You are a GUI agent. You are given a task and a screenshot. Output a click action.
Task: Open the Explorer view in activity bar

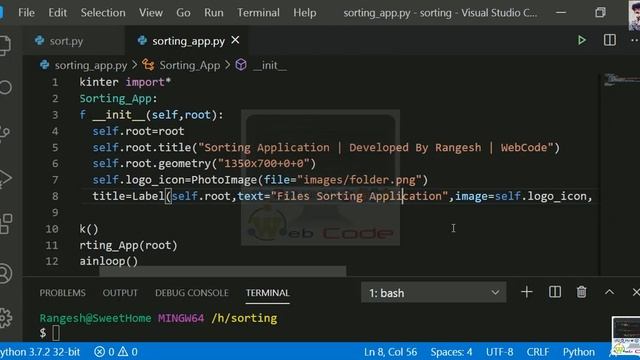5,45
